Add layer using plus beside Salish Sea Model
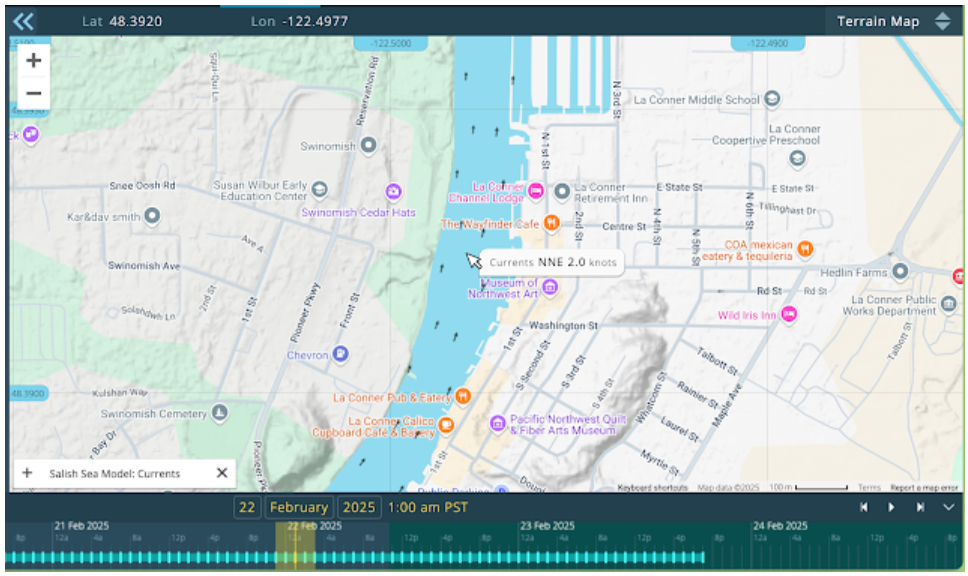Viewport: 968px width, 576px height. [x=27, y=473]
